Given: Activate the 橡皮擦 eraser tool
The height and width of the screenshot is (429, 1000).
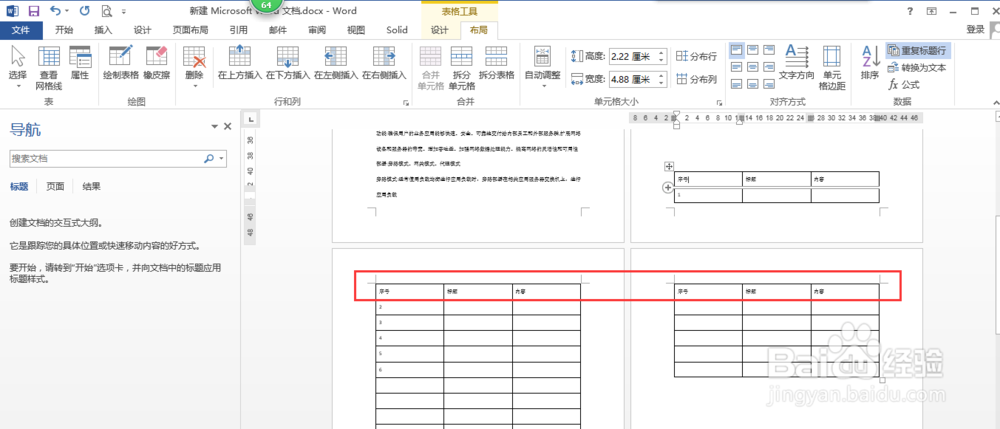Looking at the screenshot, I should tap(156, 62).
